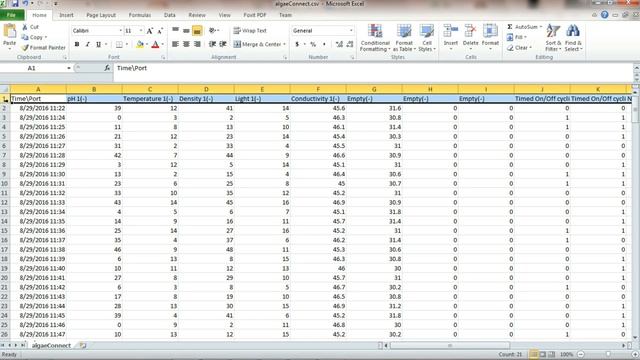Click Undo in Quick Access toolbar
This screenshot has width=640, height=360.
[26, 4]
